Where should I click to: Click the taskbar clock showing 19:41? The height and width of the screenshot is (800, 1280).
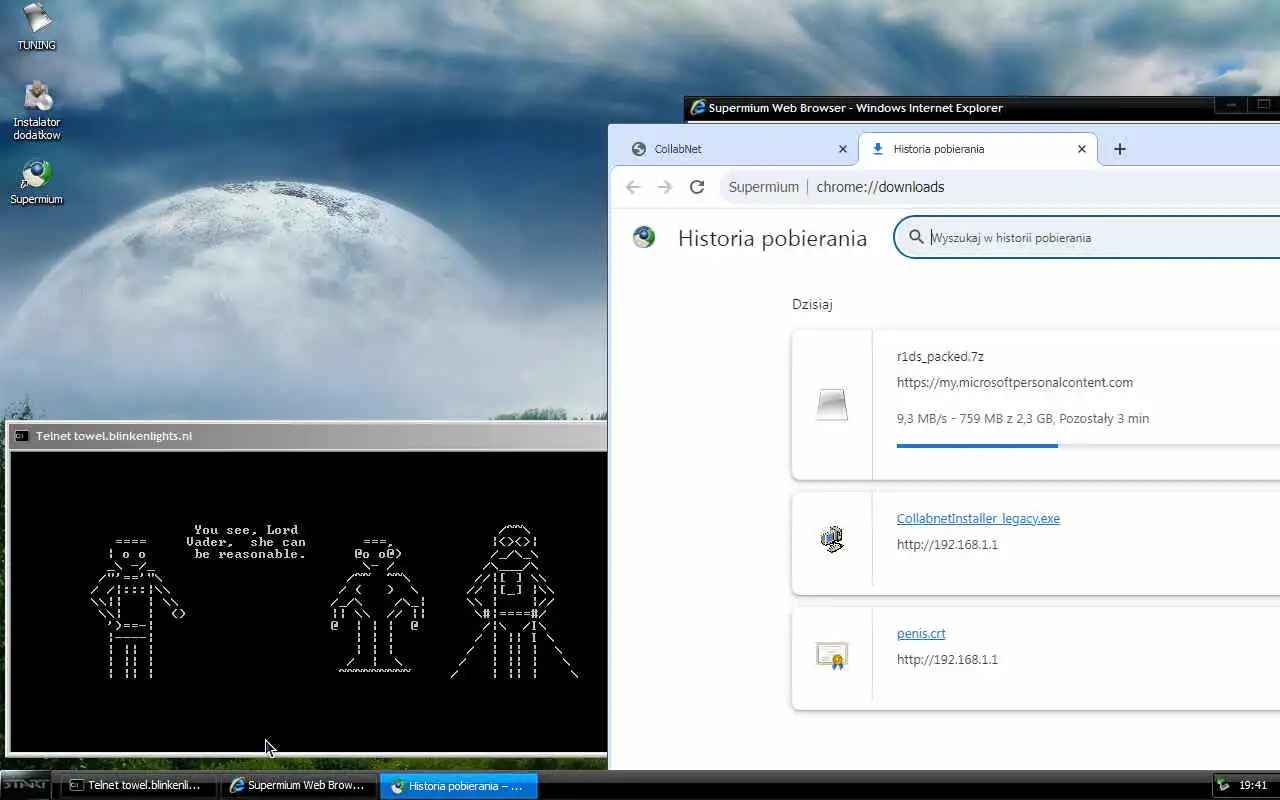click(1253, 786)
